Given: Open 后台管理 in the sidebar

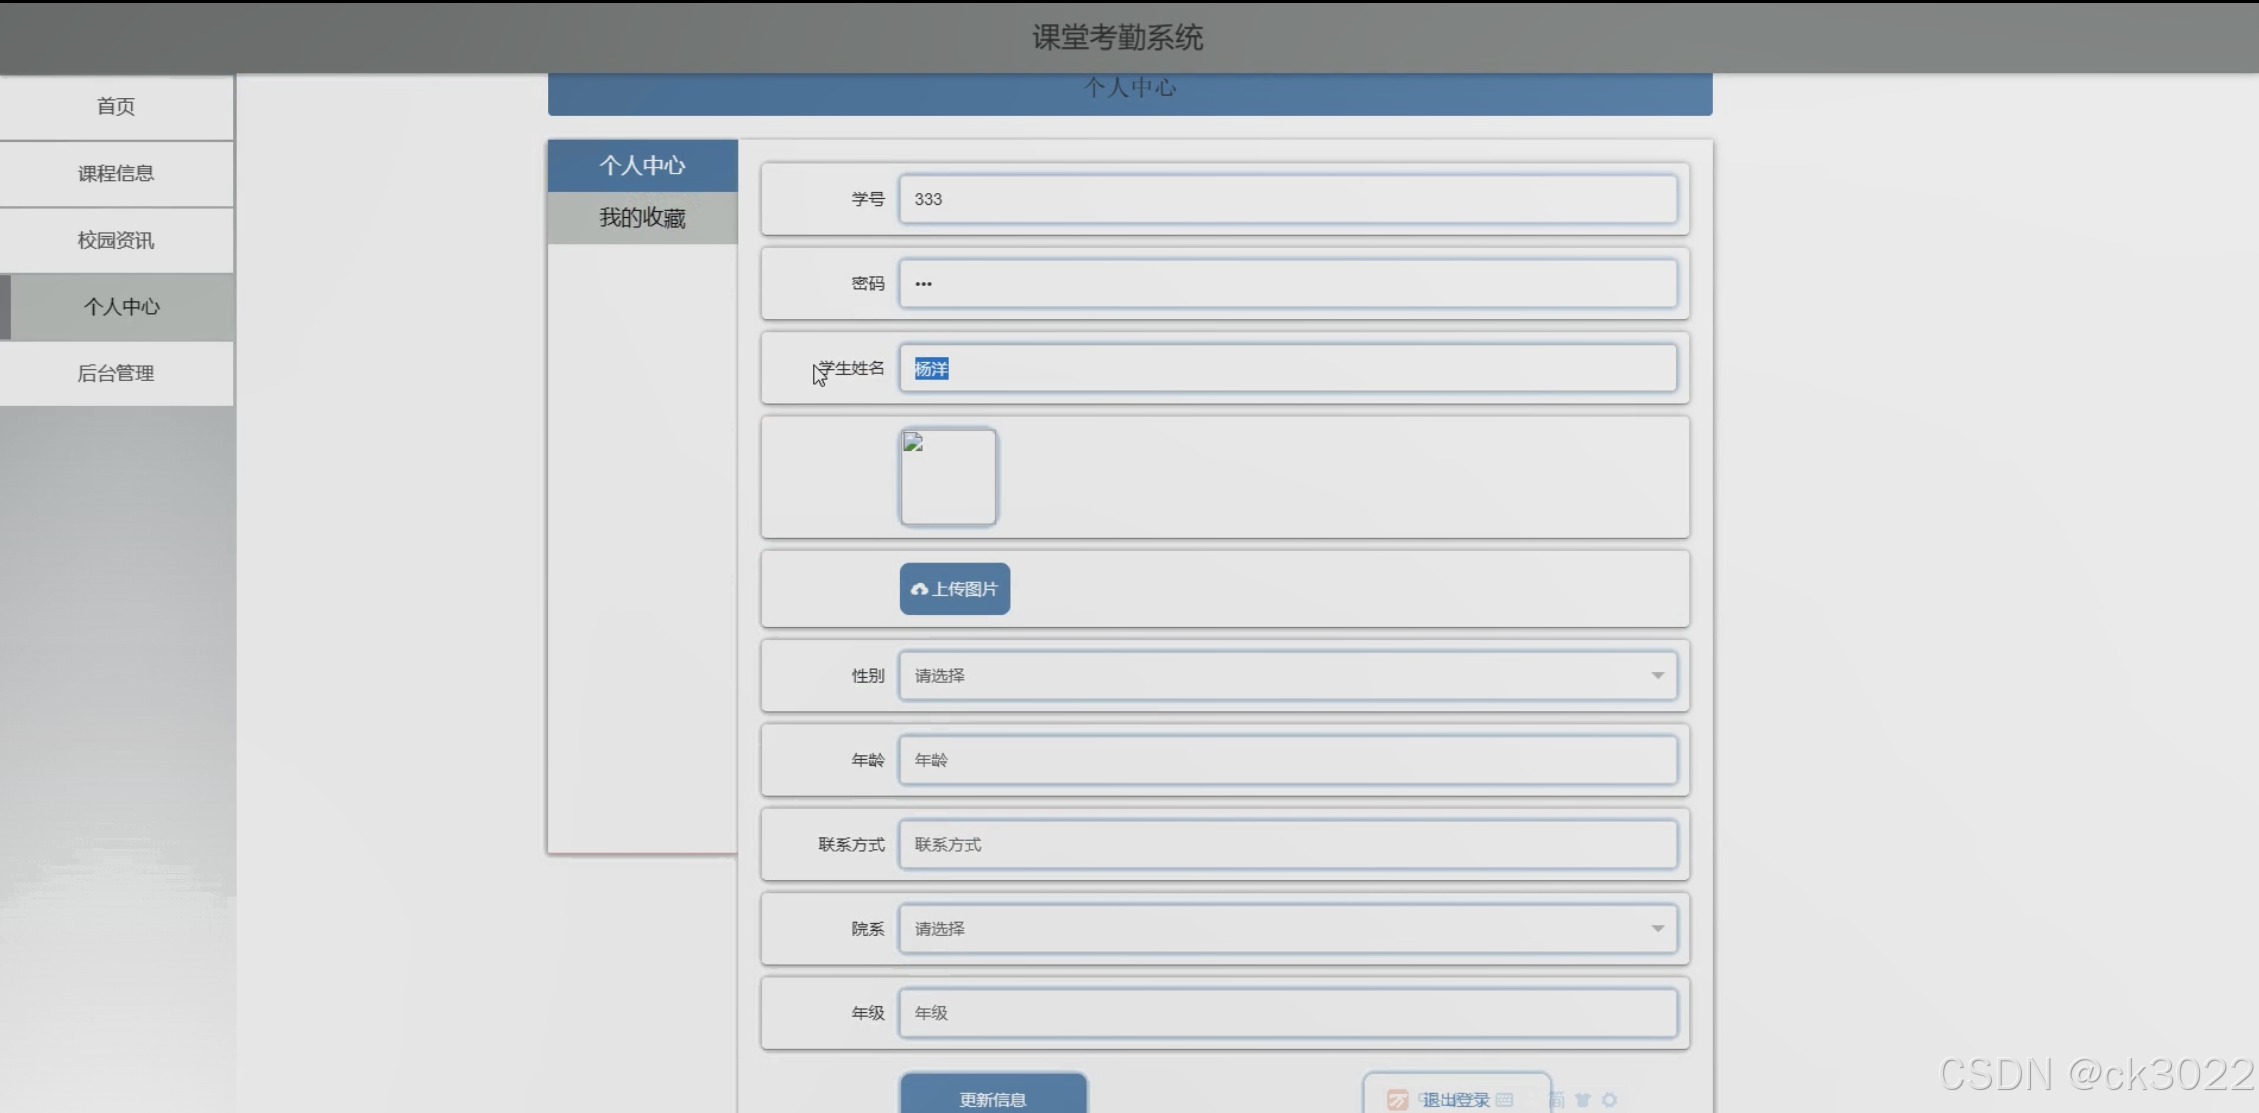Looking at the screenshot, I should click(116, 374).
